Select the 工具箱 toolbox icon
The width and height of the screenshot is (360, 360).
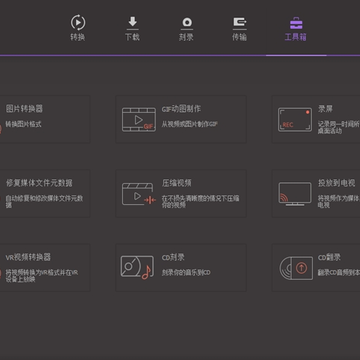pyautogui.click(x=296, y=23)
